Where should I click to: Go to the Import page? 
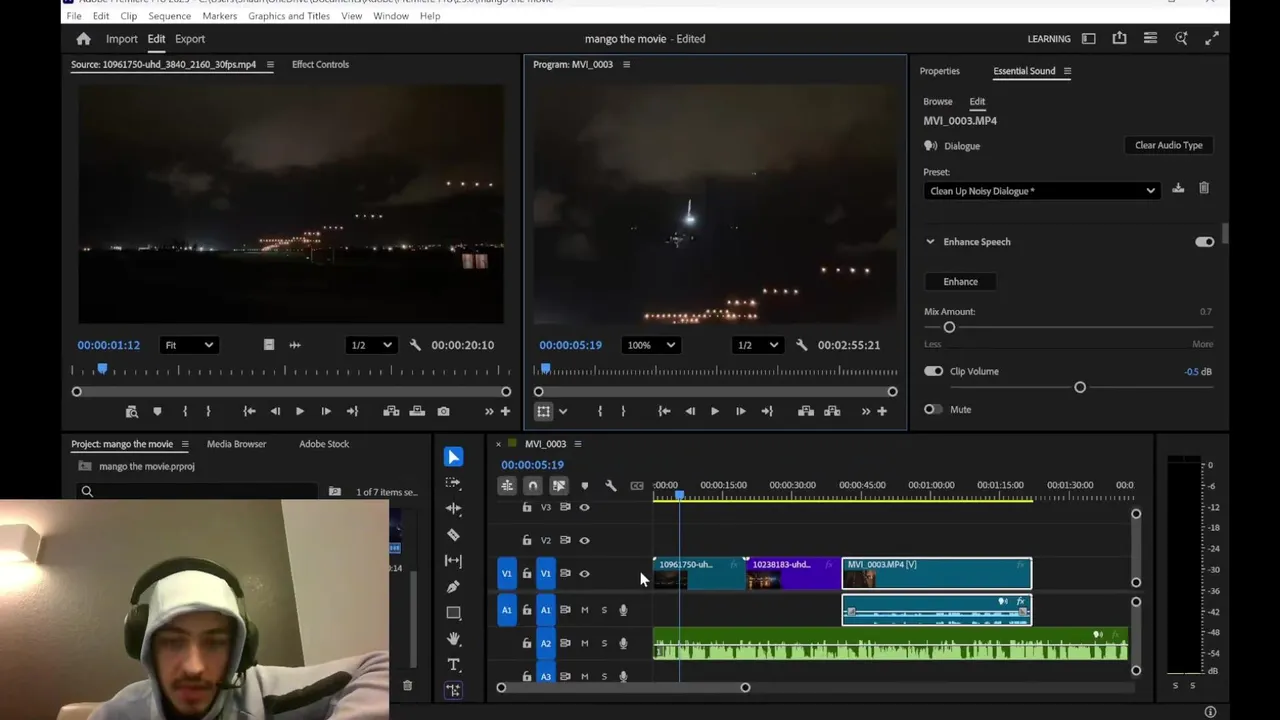(x=122, y=39)
